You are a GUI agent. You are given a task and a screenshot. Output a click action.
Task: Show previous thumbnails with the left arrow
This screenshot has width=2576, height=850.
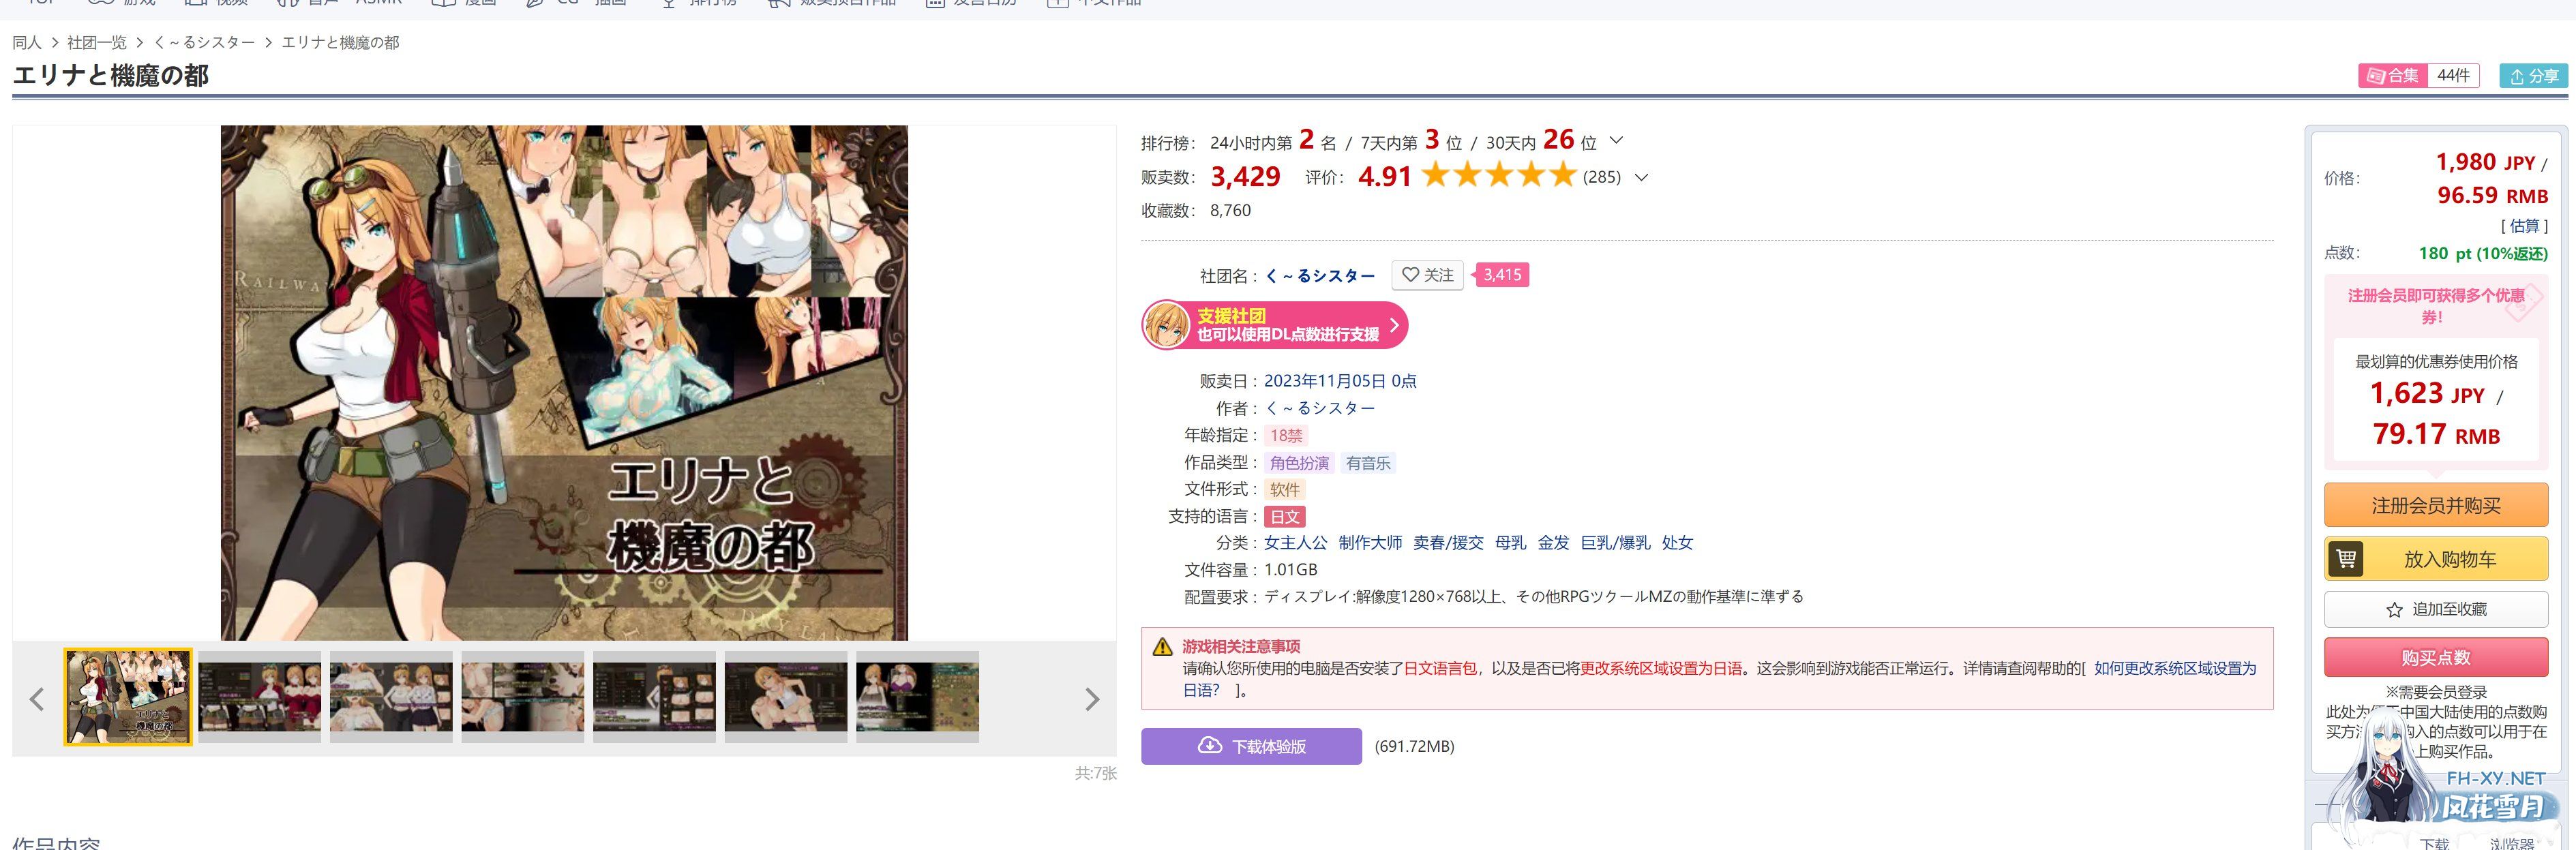click(37, 699)
